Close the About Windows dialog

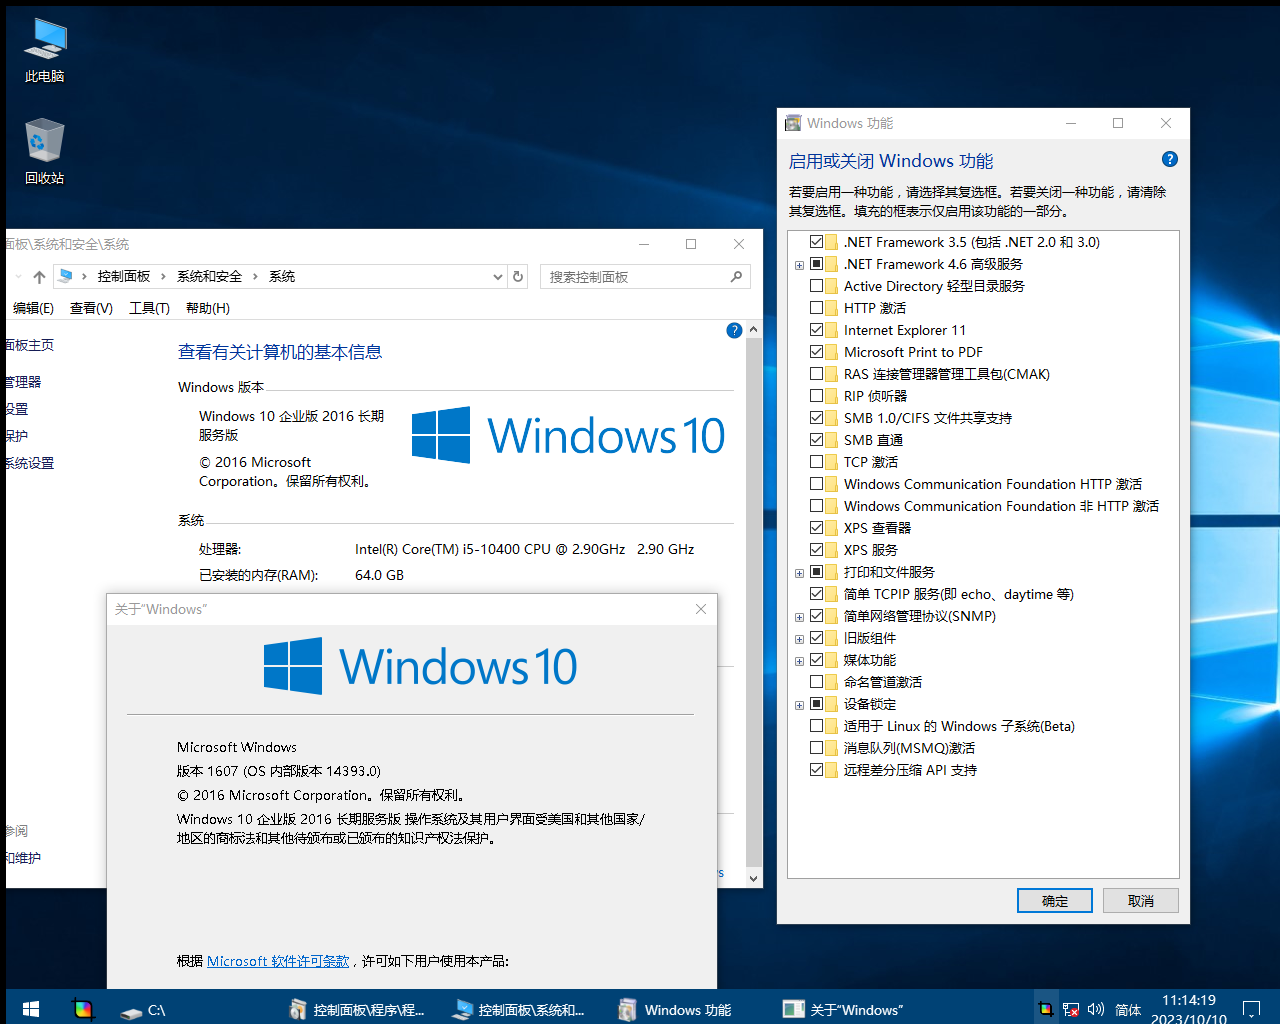[x=701, y=609]
